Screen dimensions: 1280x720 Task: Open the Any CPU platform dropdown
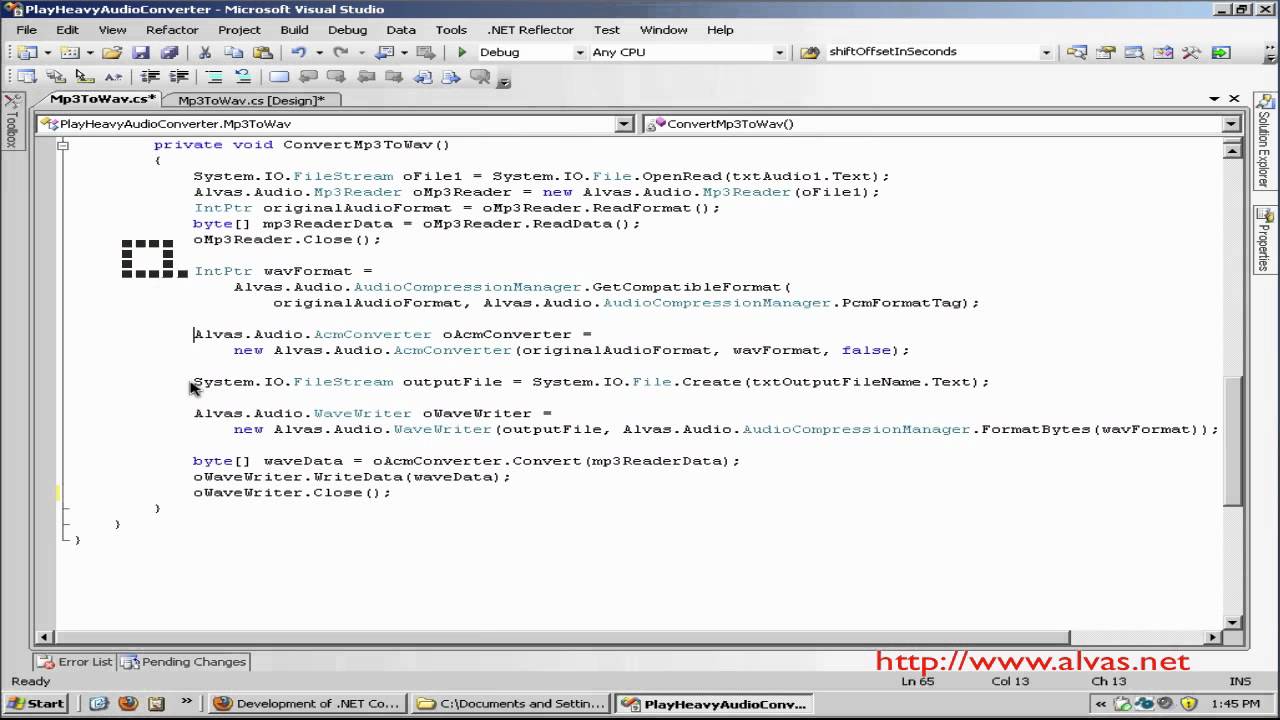click(x=779, y=52)
